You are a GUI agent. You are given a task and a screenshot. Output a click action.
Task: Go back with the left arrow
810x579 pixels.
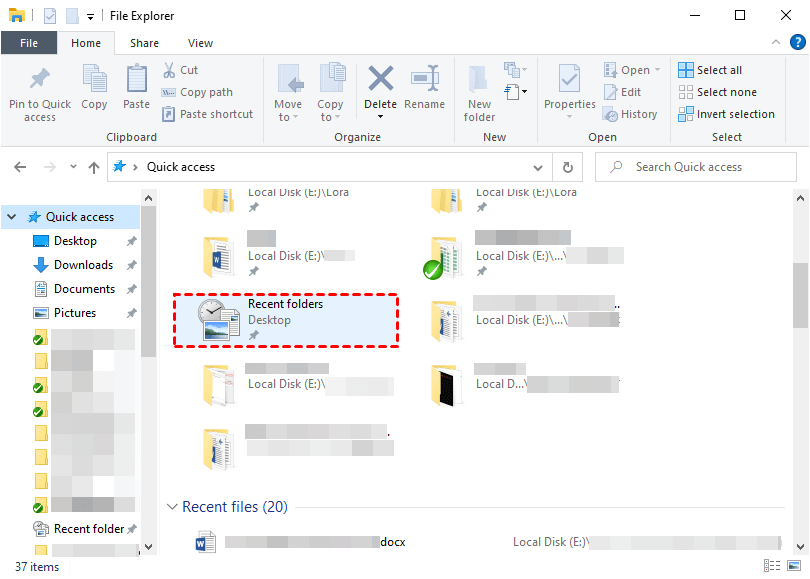pos(20,167)
